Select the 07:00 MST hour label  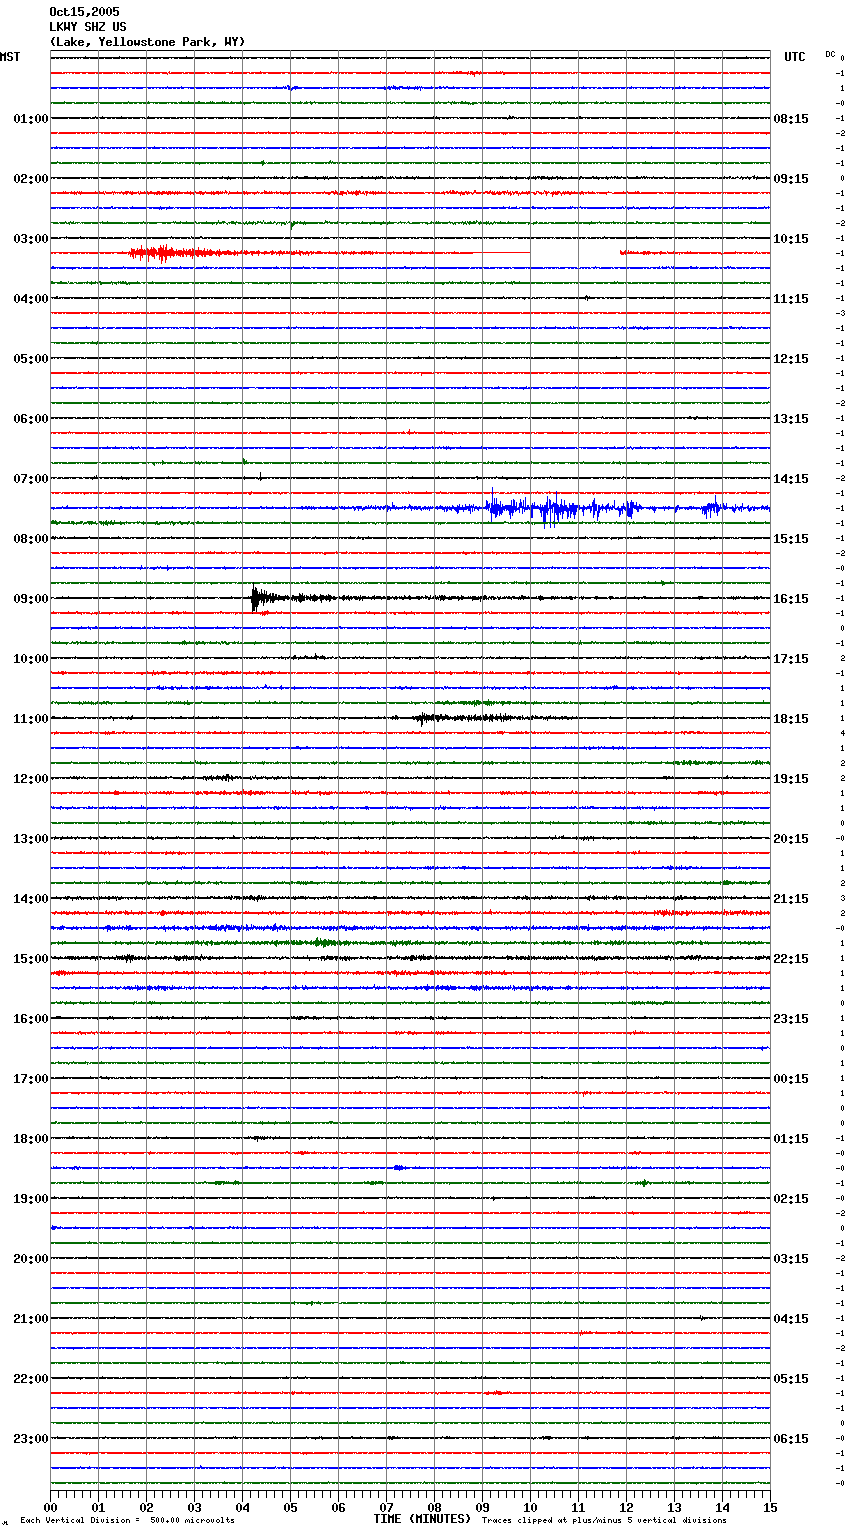point(31,479)
